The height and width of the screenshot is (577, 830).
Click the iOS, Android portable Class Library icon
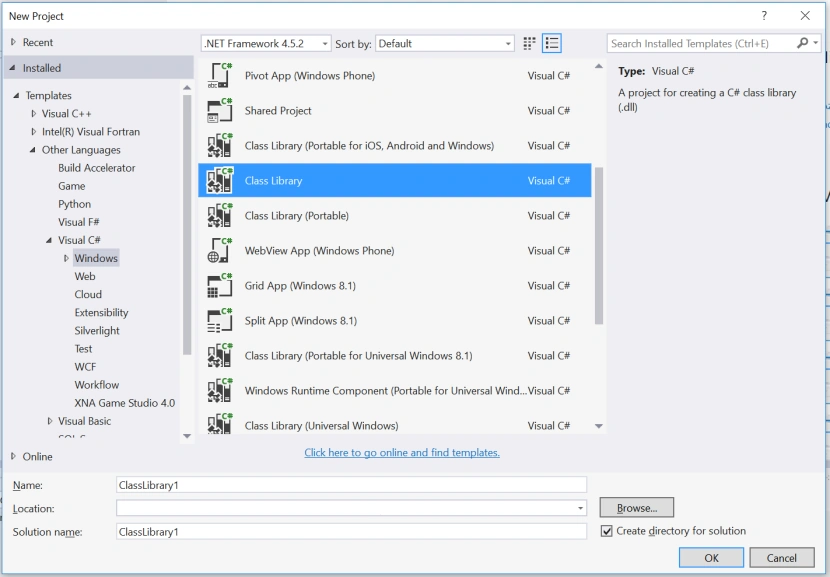click(x=220, y=146)
